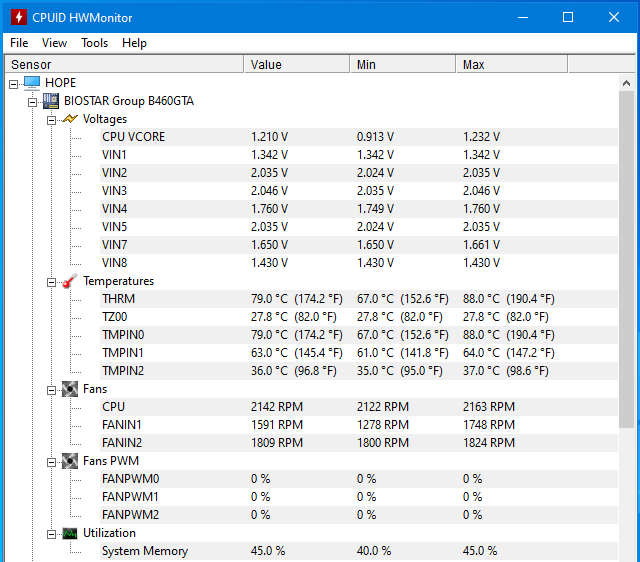Collapse the Temperatures section

click(51, 282)
